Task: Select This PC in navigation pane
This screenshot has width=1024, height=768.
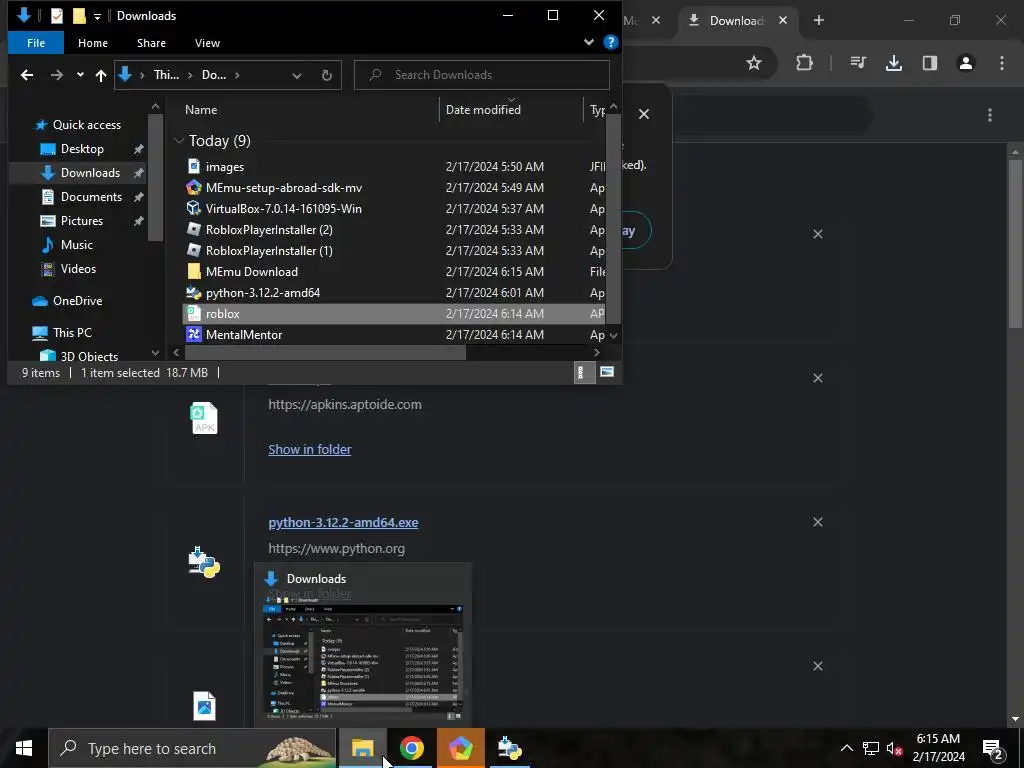Action: (x=72, y=332)
